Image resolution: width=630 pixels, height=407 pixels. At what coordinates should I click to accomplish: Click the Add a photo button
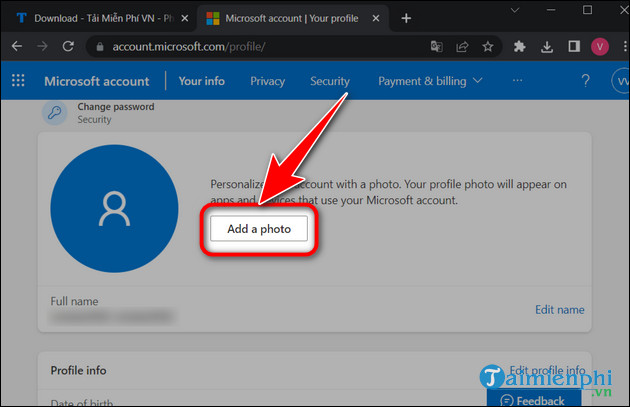click(259, 229)
